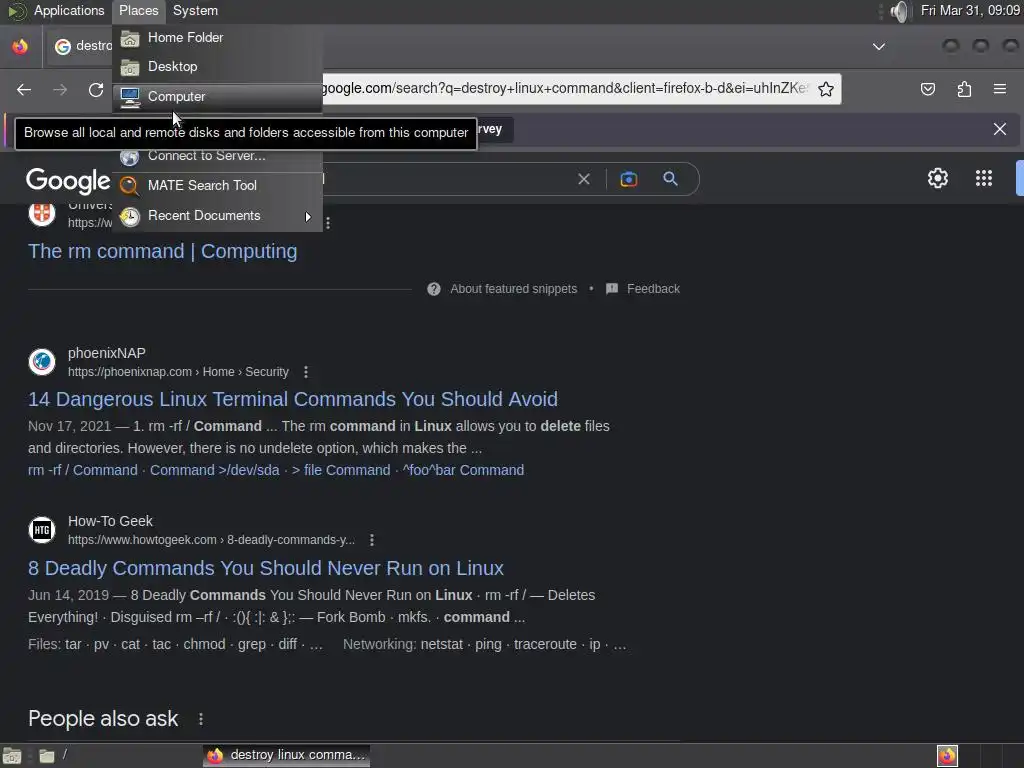The height and width of the screenshot is (768, 1024).
Task: Click the Firefox logo icon beside the tabs
Action: pyautogui.click(x=20, y=46)
